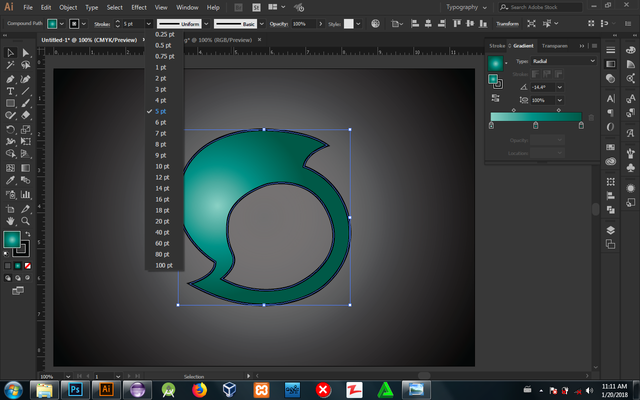Click the Firefox taskbar icon
This screenshot has height=400, width=640.
pos(197,388)
